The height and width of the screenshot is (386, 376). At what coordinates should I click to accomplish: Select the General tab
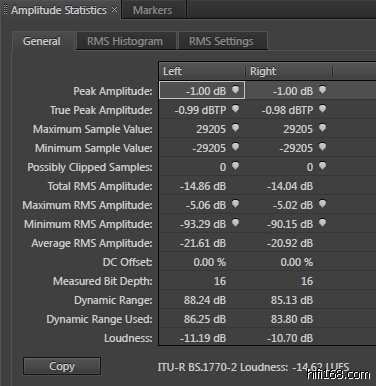pyautogui.click(x=42, y=41)
